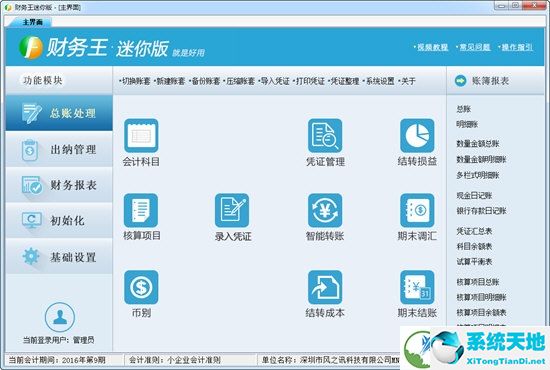The image size is (550, 370).
Task: Open the 科目余额表 report
Action: tap(474, 246)
